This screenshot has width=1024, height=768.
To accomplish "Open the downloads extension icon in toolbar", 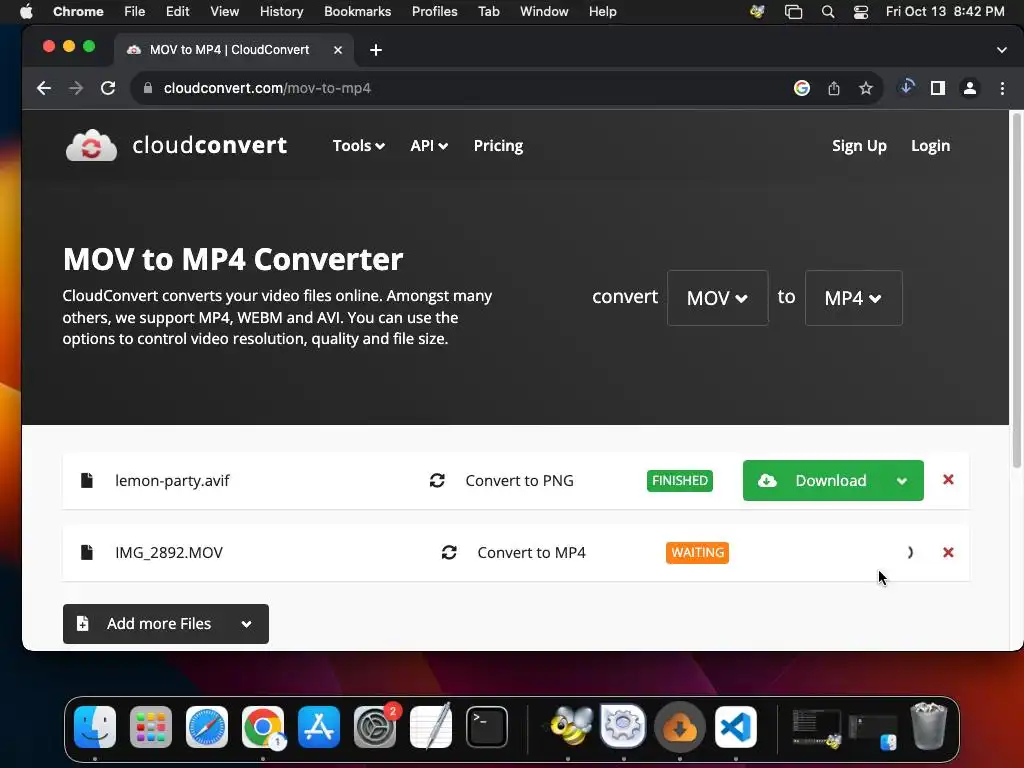I will pos(906,87).
